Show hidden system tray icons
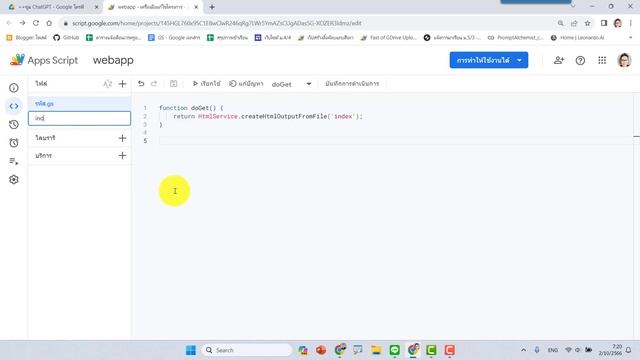The height and width of the screenshot is (360, 640). tap(523, 350)
